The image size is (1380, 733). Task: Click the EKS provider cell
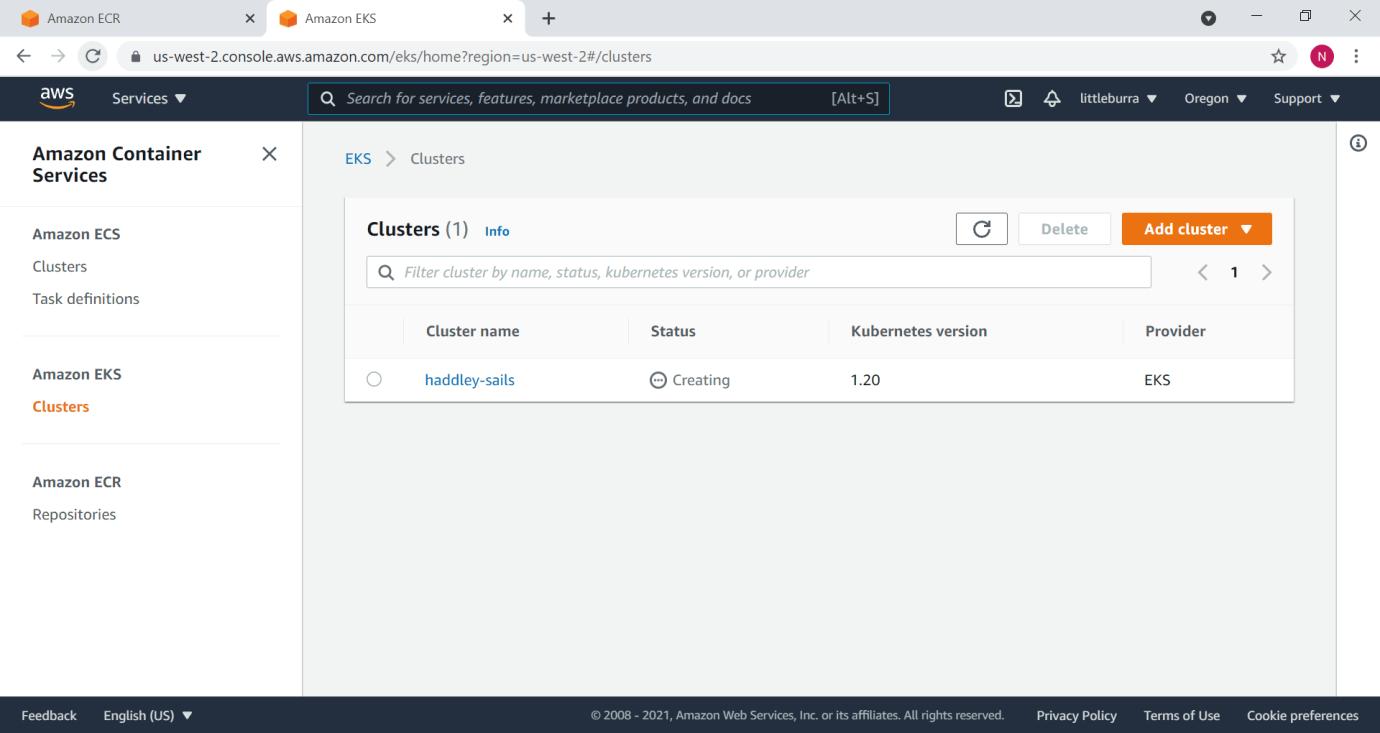[x=1157, y=380]
